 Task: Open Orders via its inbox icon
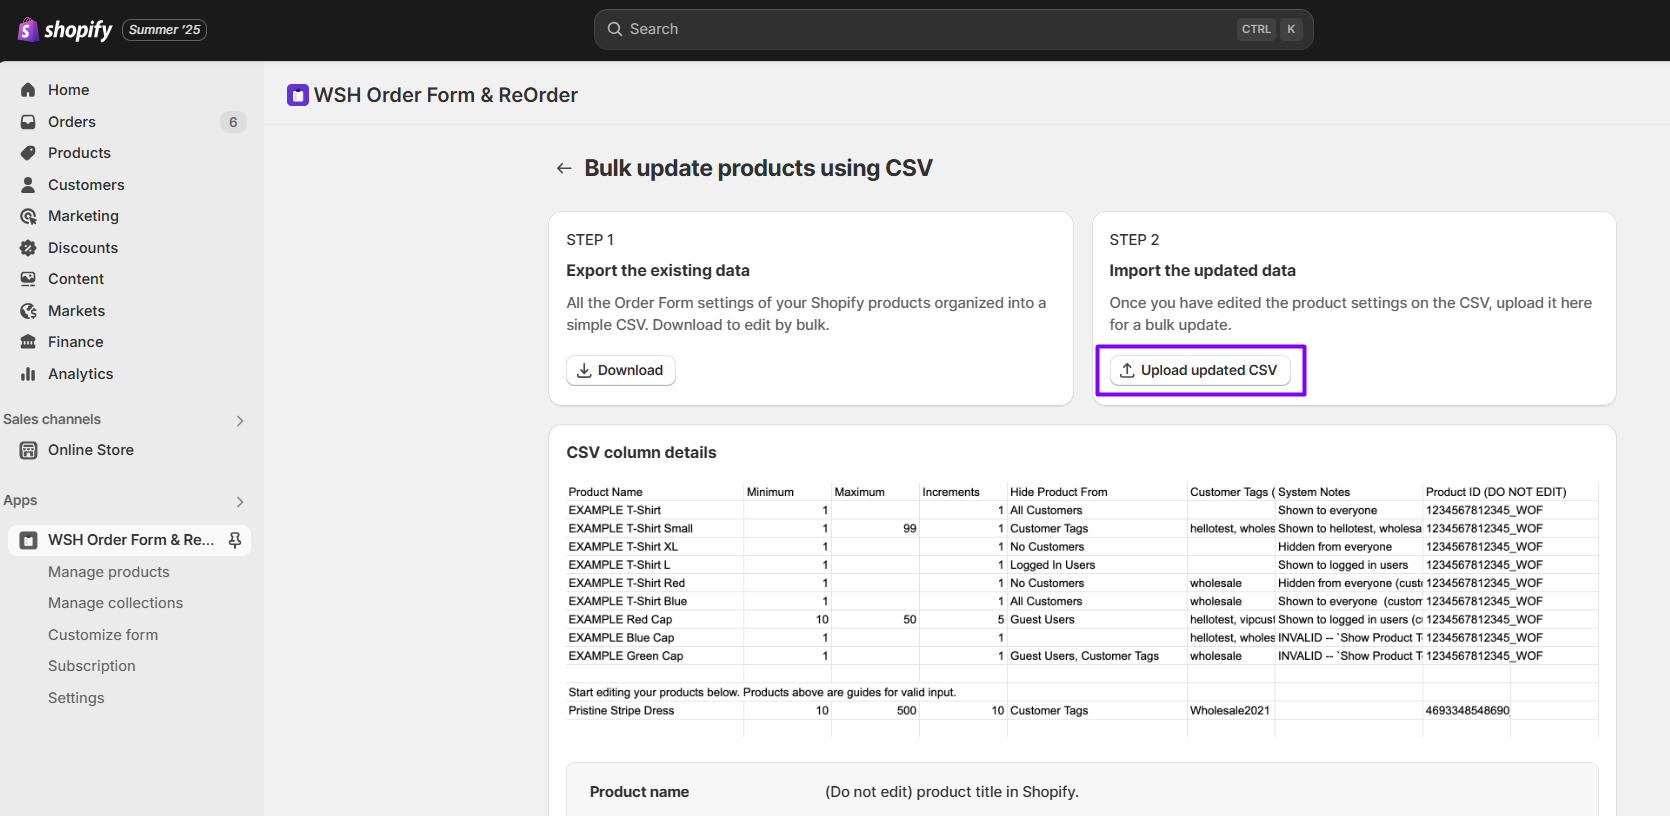pos(28,122)
